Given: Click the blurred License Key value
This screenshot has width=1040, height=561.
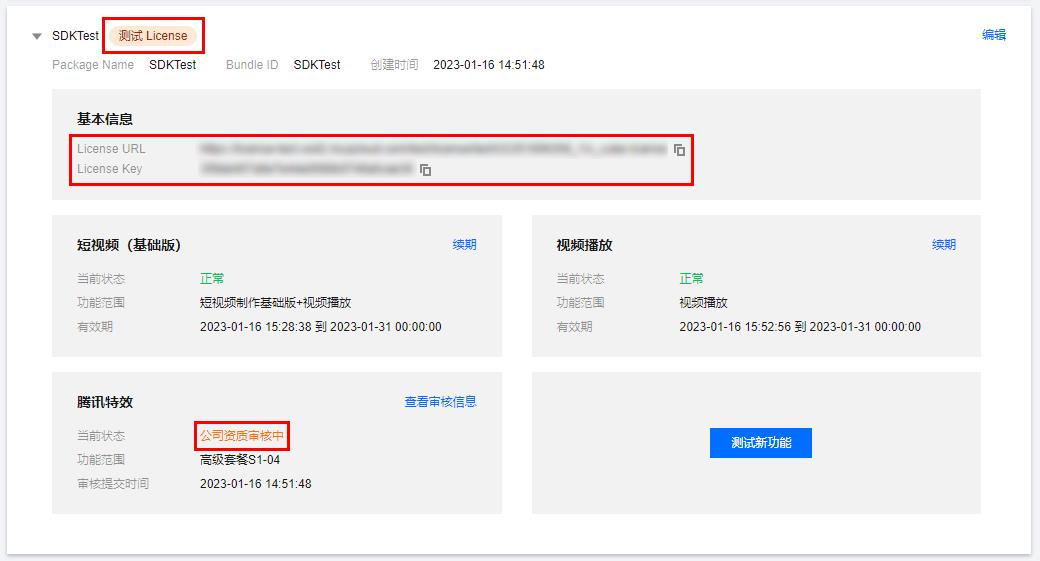Looking at the screenshot, I should (x=306, y=169).
